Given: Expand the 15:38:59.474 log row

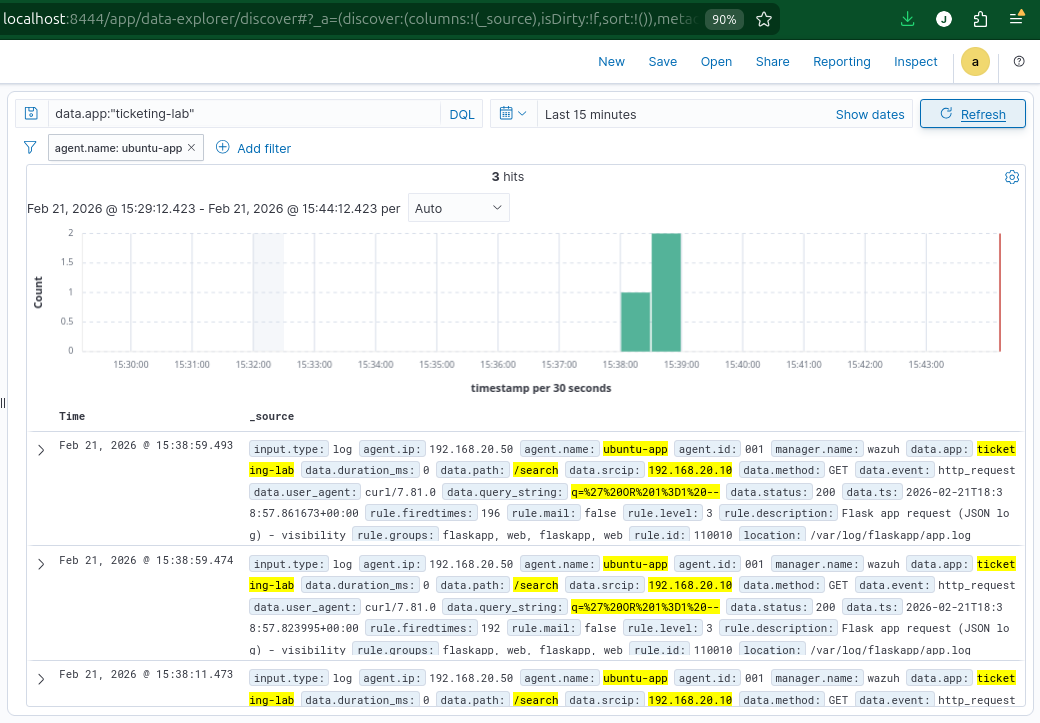Looking at the screenshot, I should point(41,564).
